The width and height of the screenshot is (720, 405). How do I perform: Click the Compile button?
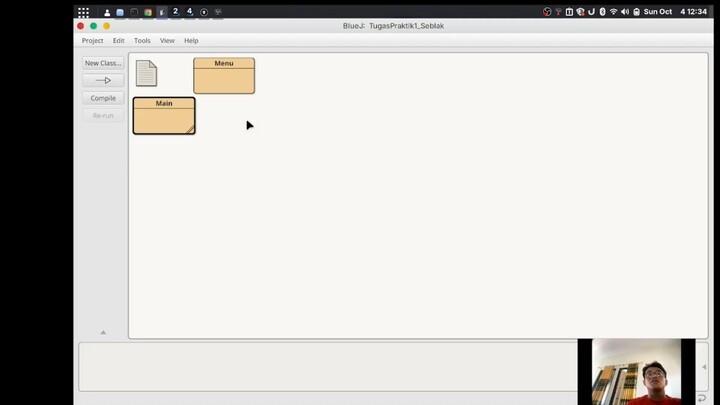[x=103, y=98]
